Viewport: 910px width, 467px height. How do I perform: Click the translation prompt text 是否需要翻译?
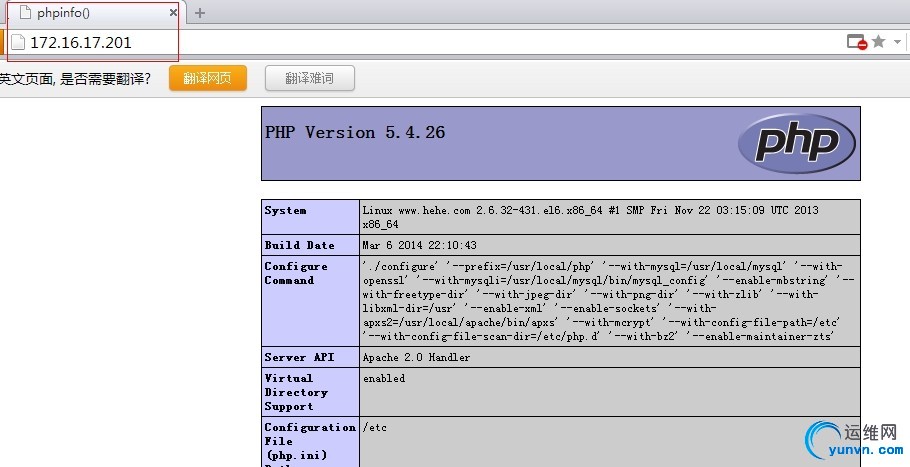point(106,78)
